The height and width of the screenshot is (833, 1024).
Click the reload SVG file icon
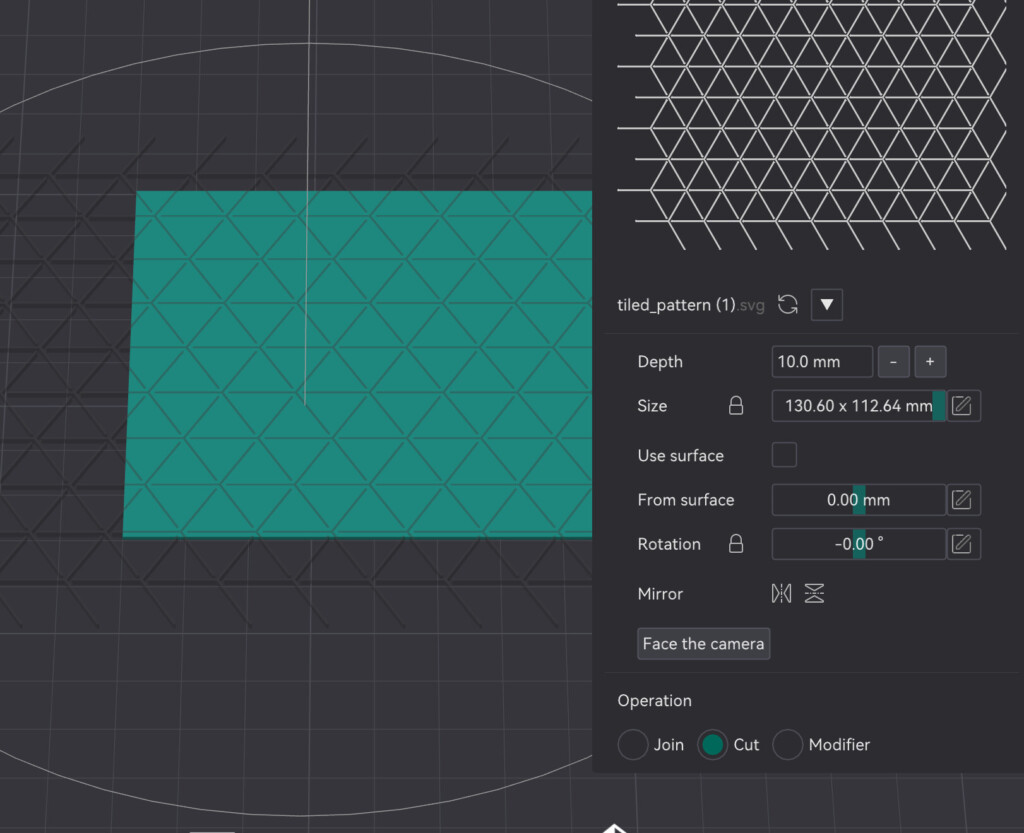click(788, 305)
